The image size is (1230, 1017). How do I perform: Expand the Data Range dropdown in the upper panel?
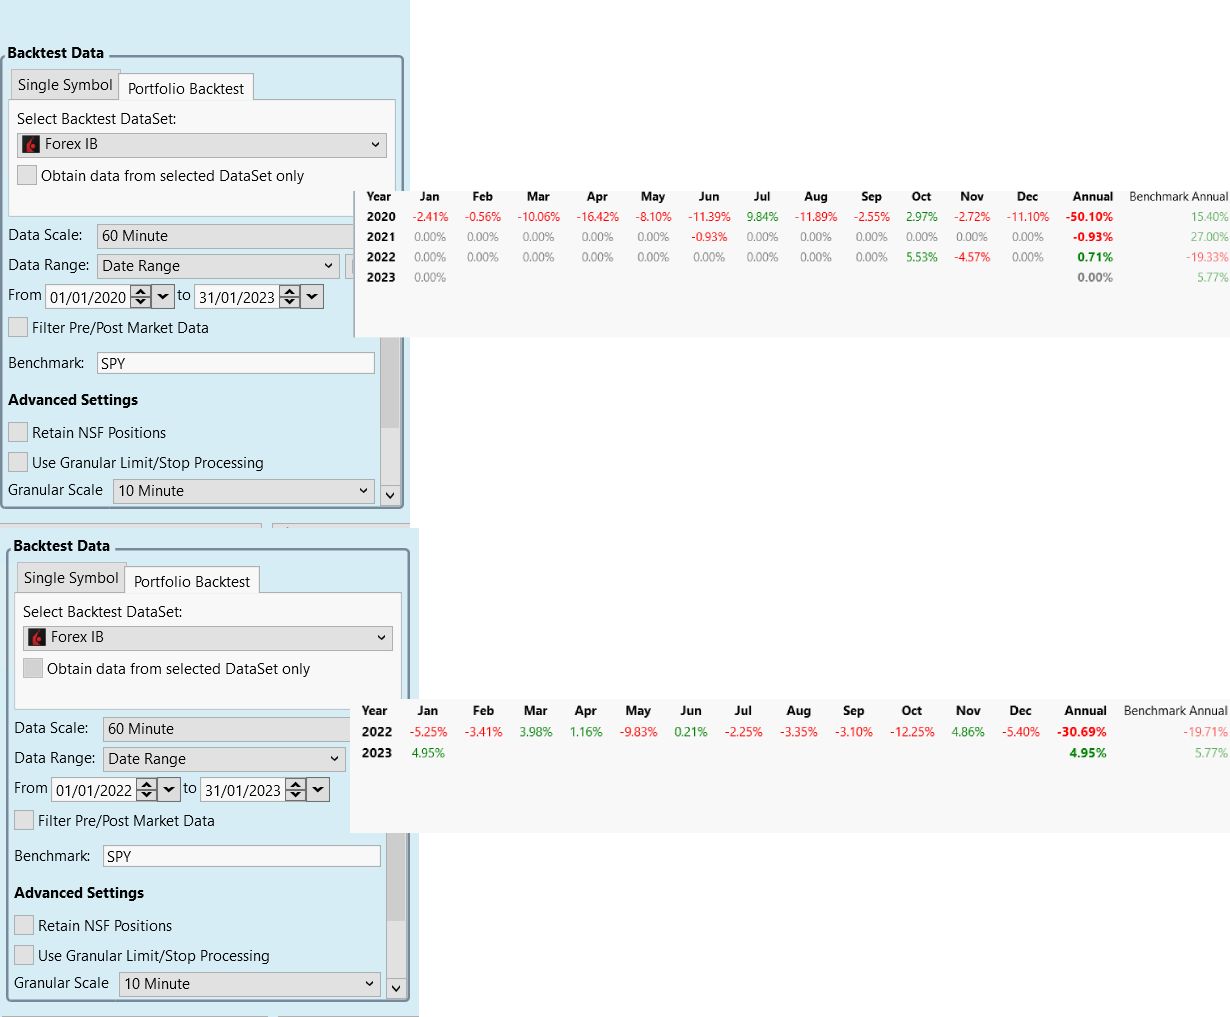[x=218, y=266]
